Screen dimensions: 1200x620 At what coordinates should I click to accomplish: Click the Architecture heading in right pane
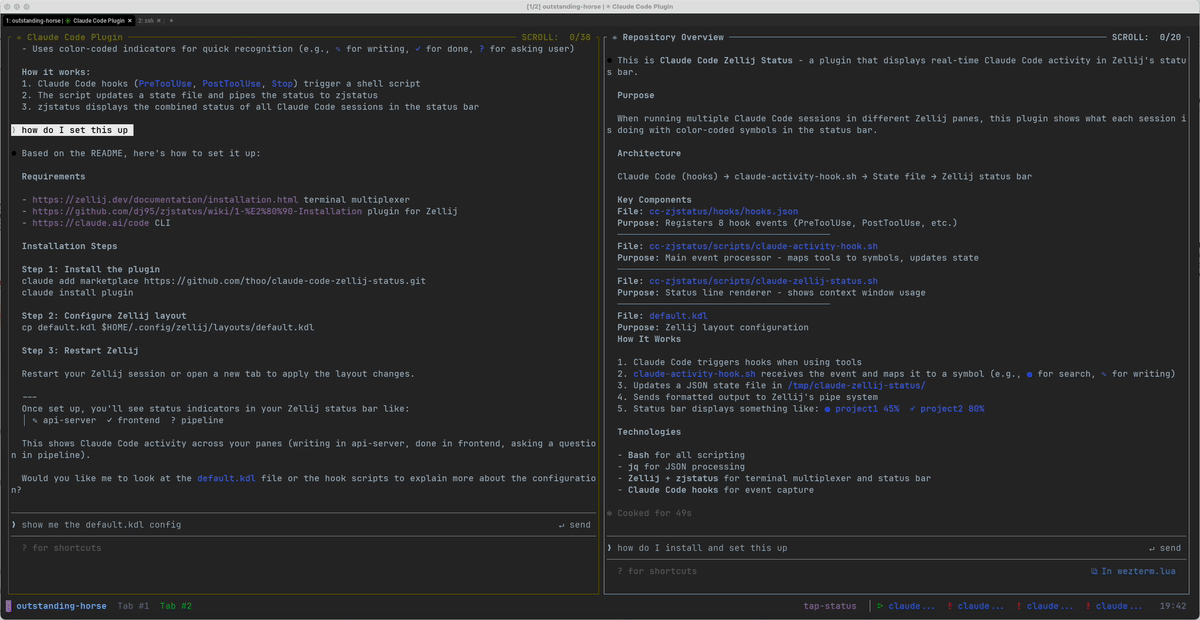[x=649, y=153]
